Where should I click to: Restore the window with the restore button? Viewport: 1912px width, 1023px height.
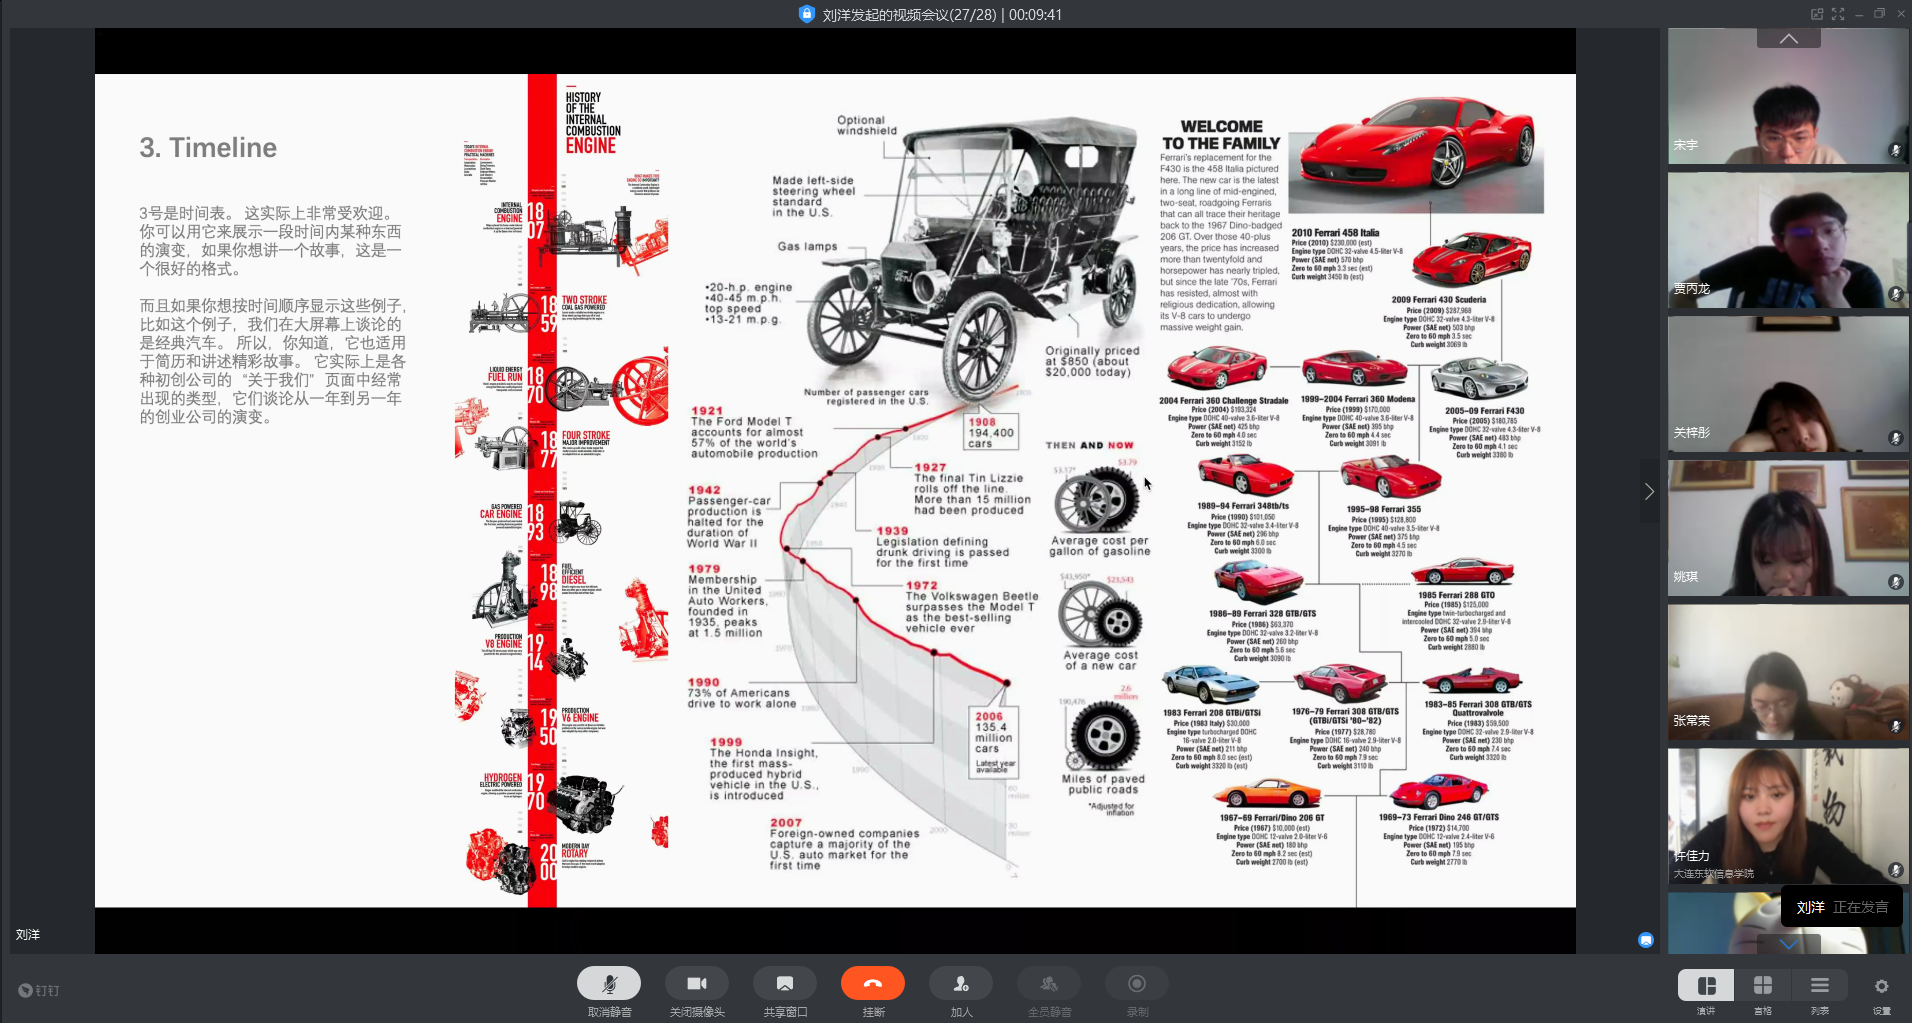coord(1879,14)
